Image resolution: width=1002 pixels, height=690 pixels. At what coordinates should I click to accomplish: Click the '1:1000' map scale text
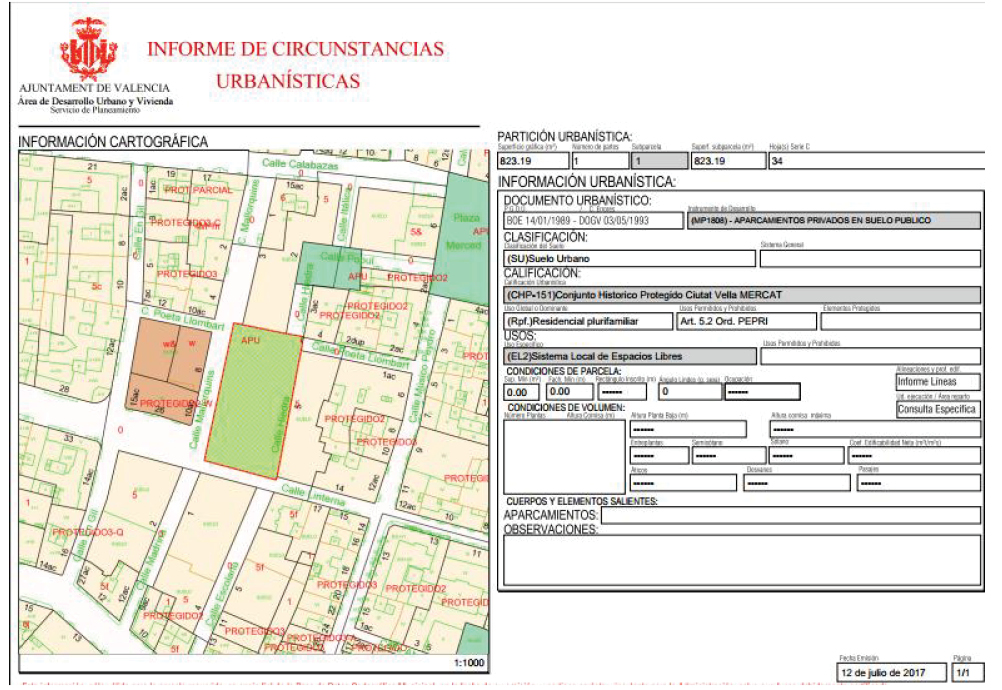469,663
